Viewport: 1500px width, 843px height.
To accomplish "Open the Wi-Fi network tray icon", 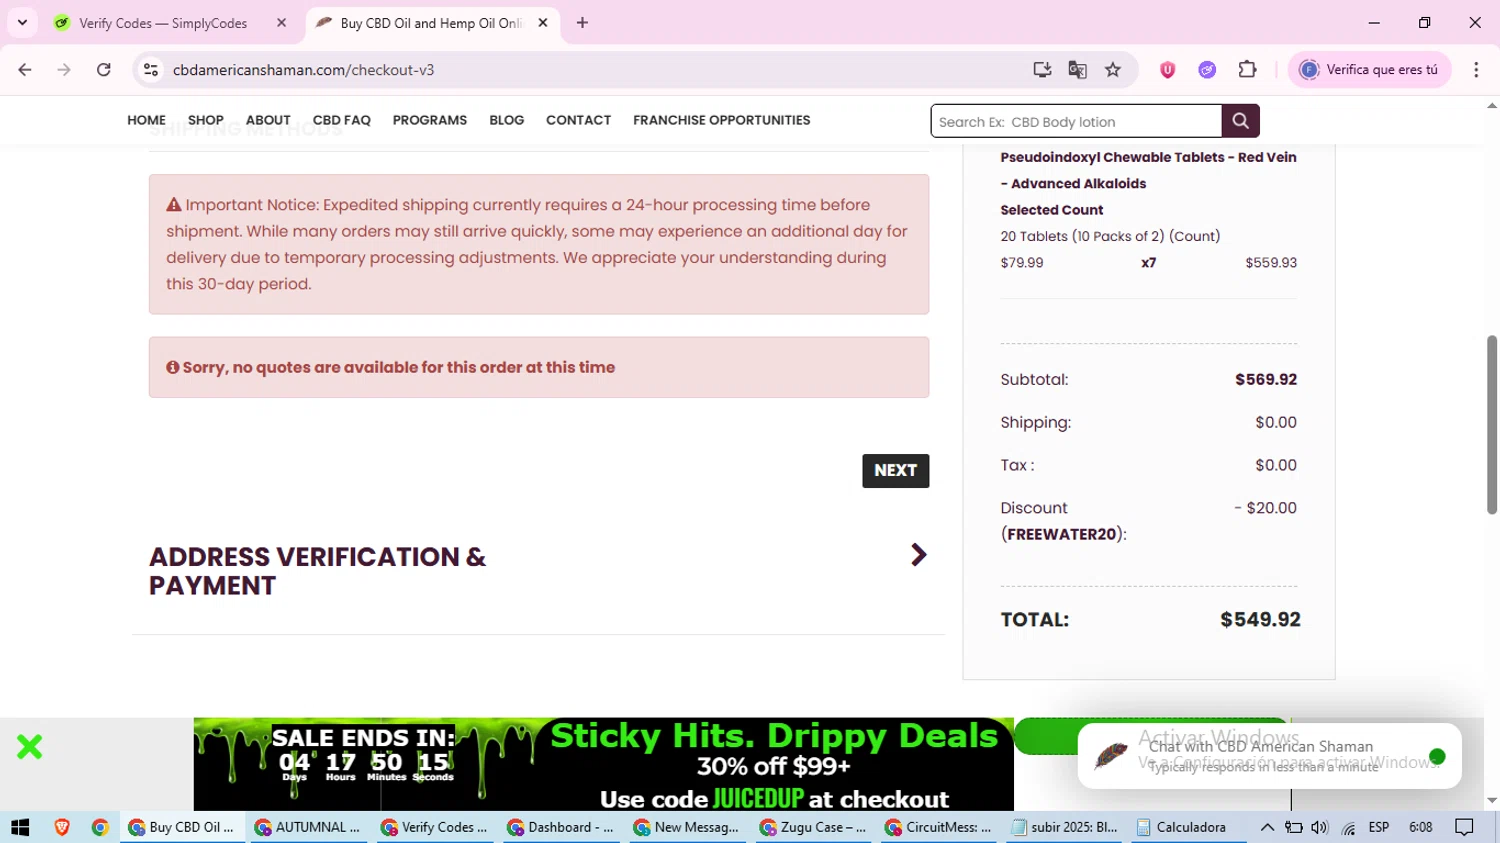I will coord(1348,827).
